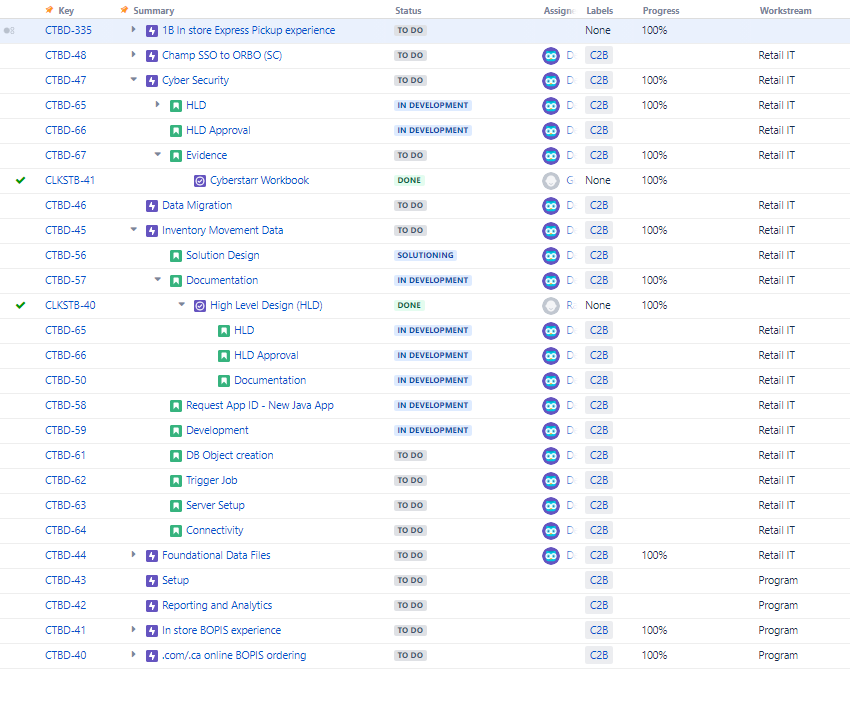Click task icon for High Level Design (HLD)

click(x=199, y=306)
